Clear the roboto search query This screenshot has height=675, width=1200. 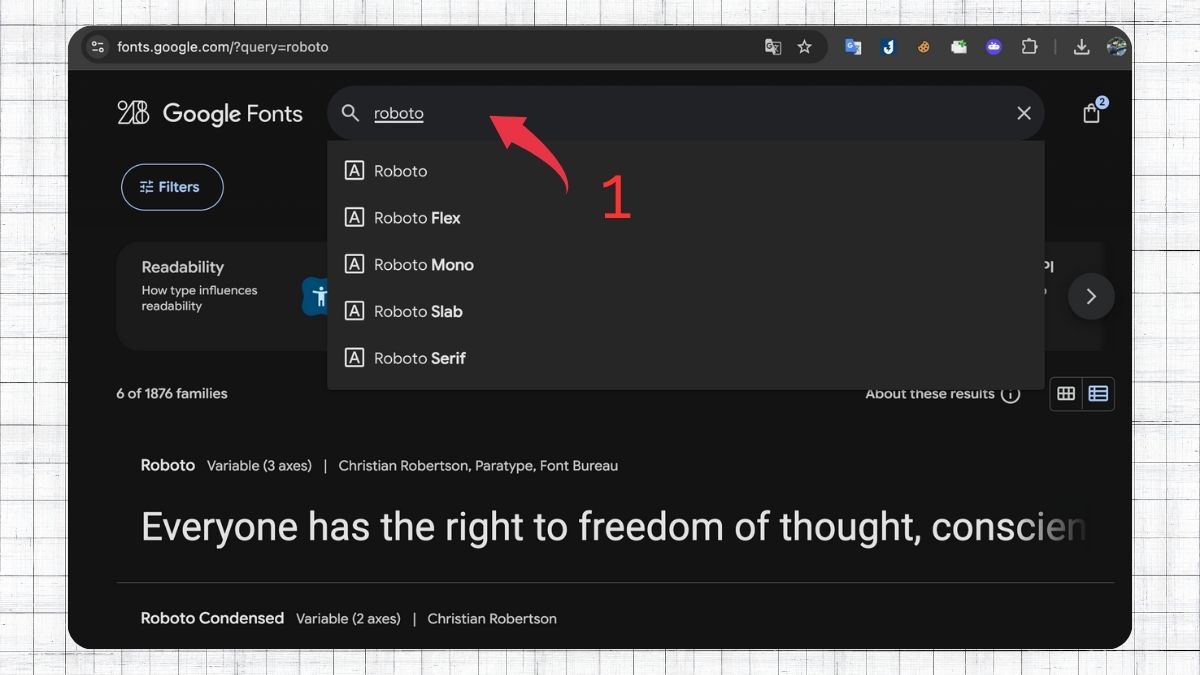click(1024, 113)
